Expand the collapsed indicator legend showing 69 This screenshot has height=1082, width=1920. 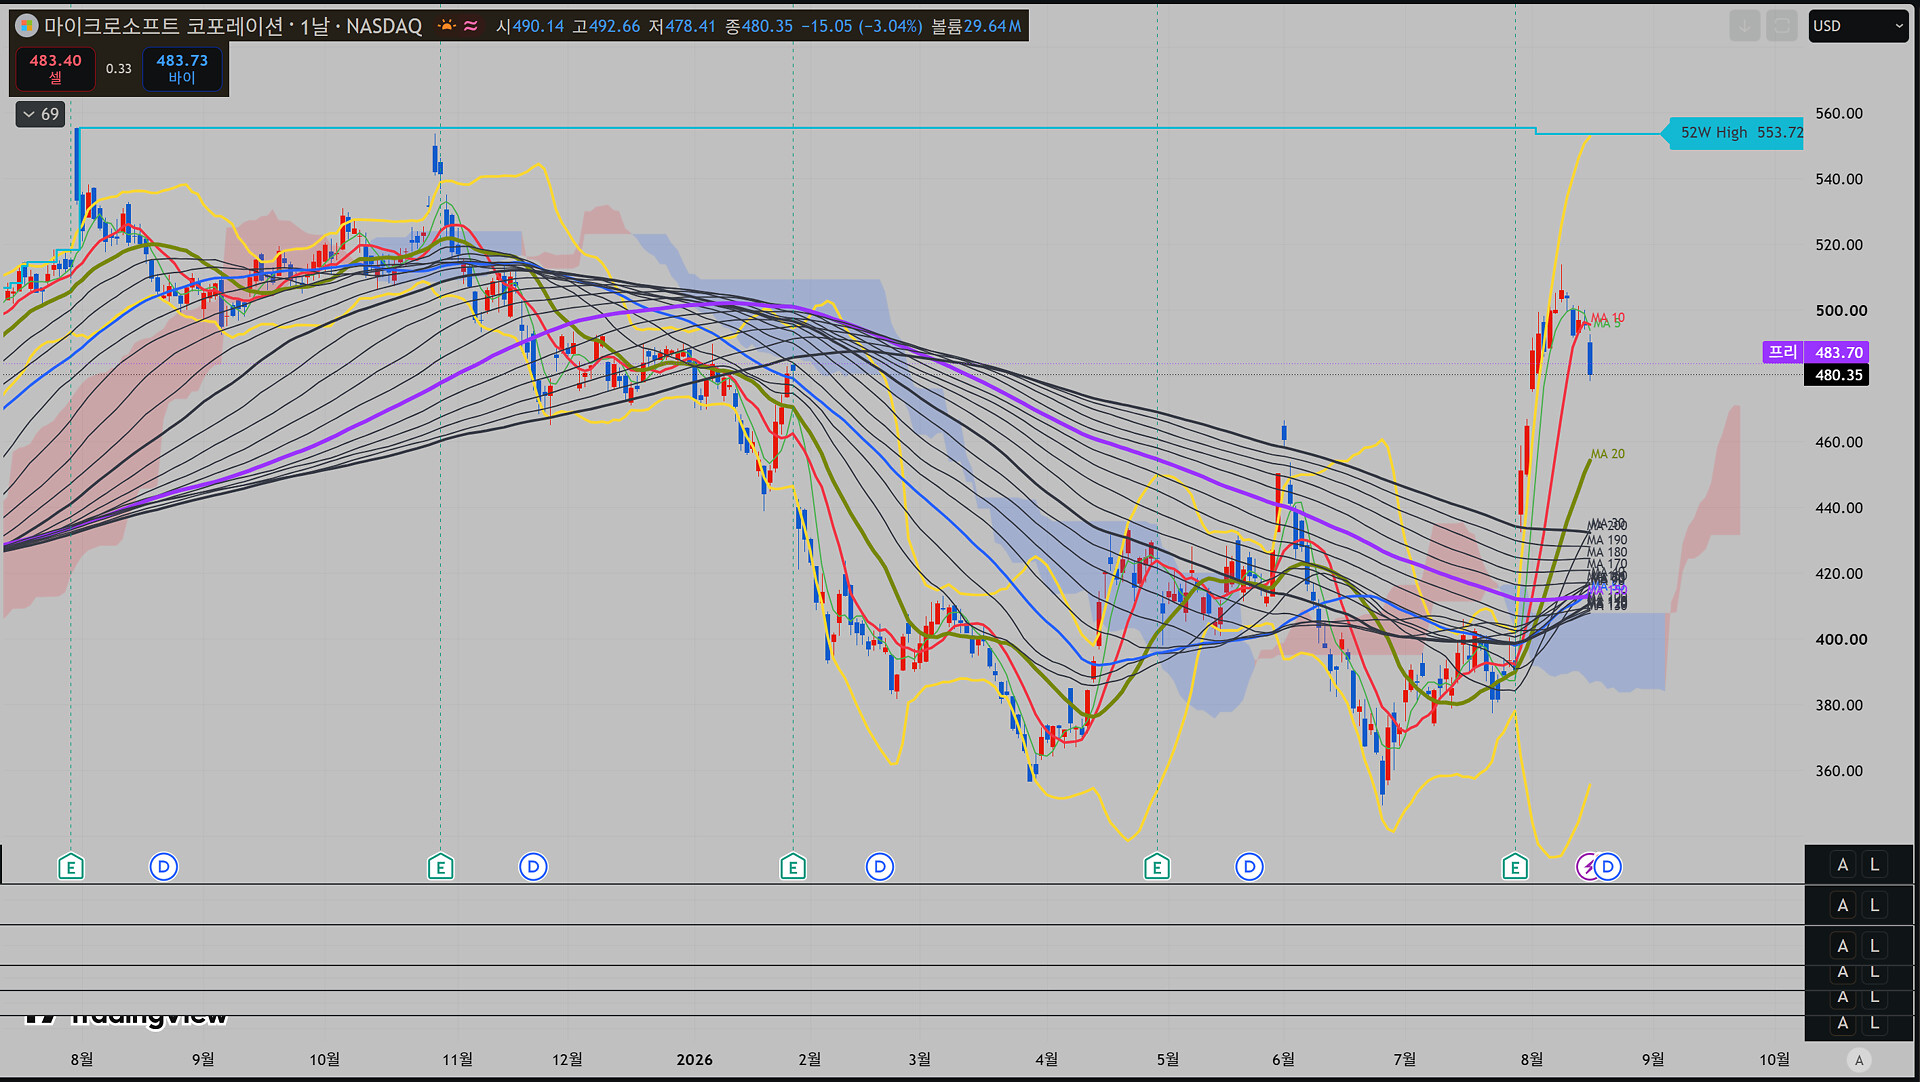click(41, 114)
